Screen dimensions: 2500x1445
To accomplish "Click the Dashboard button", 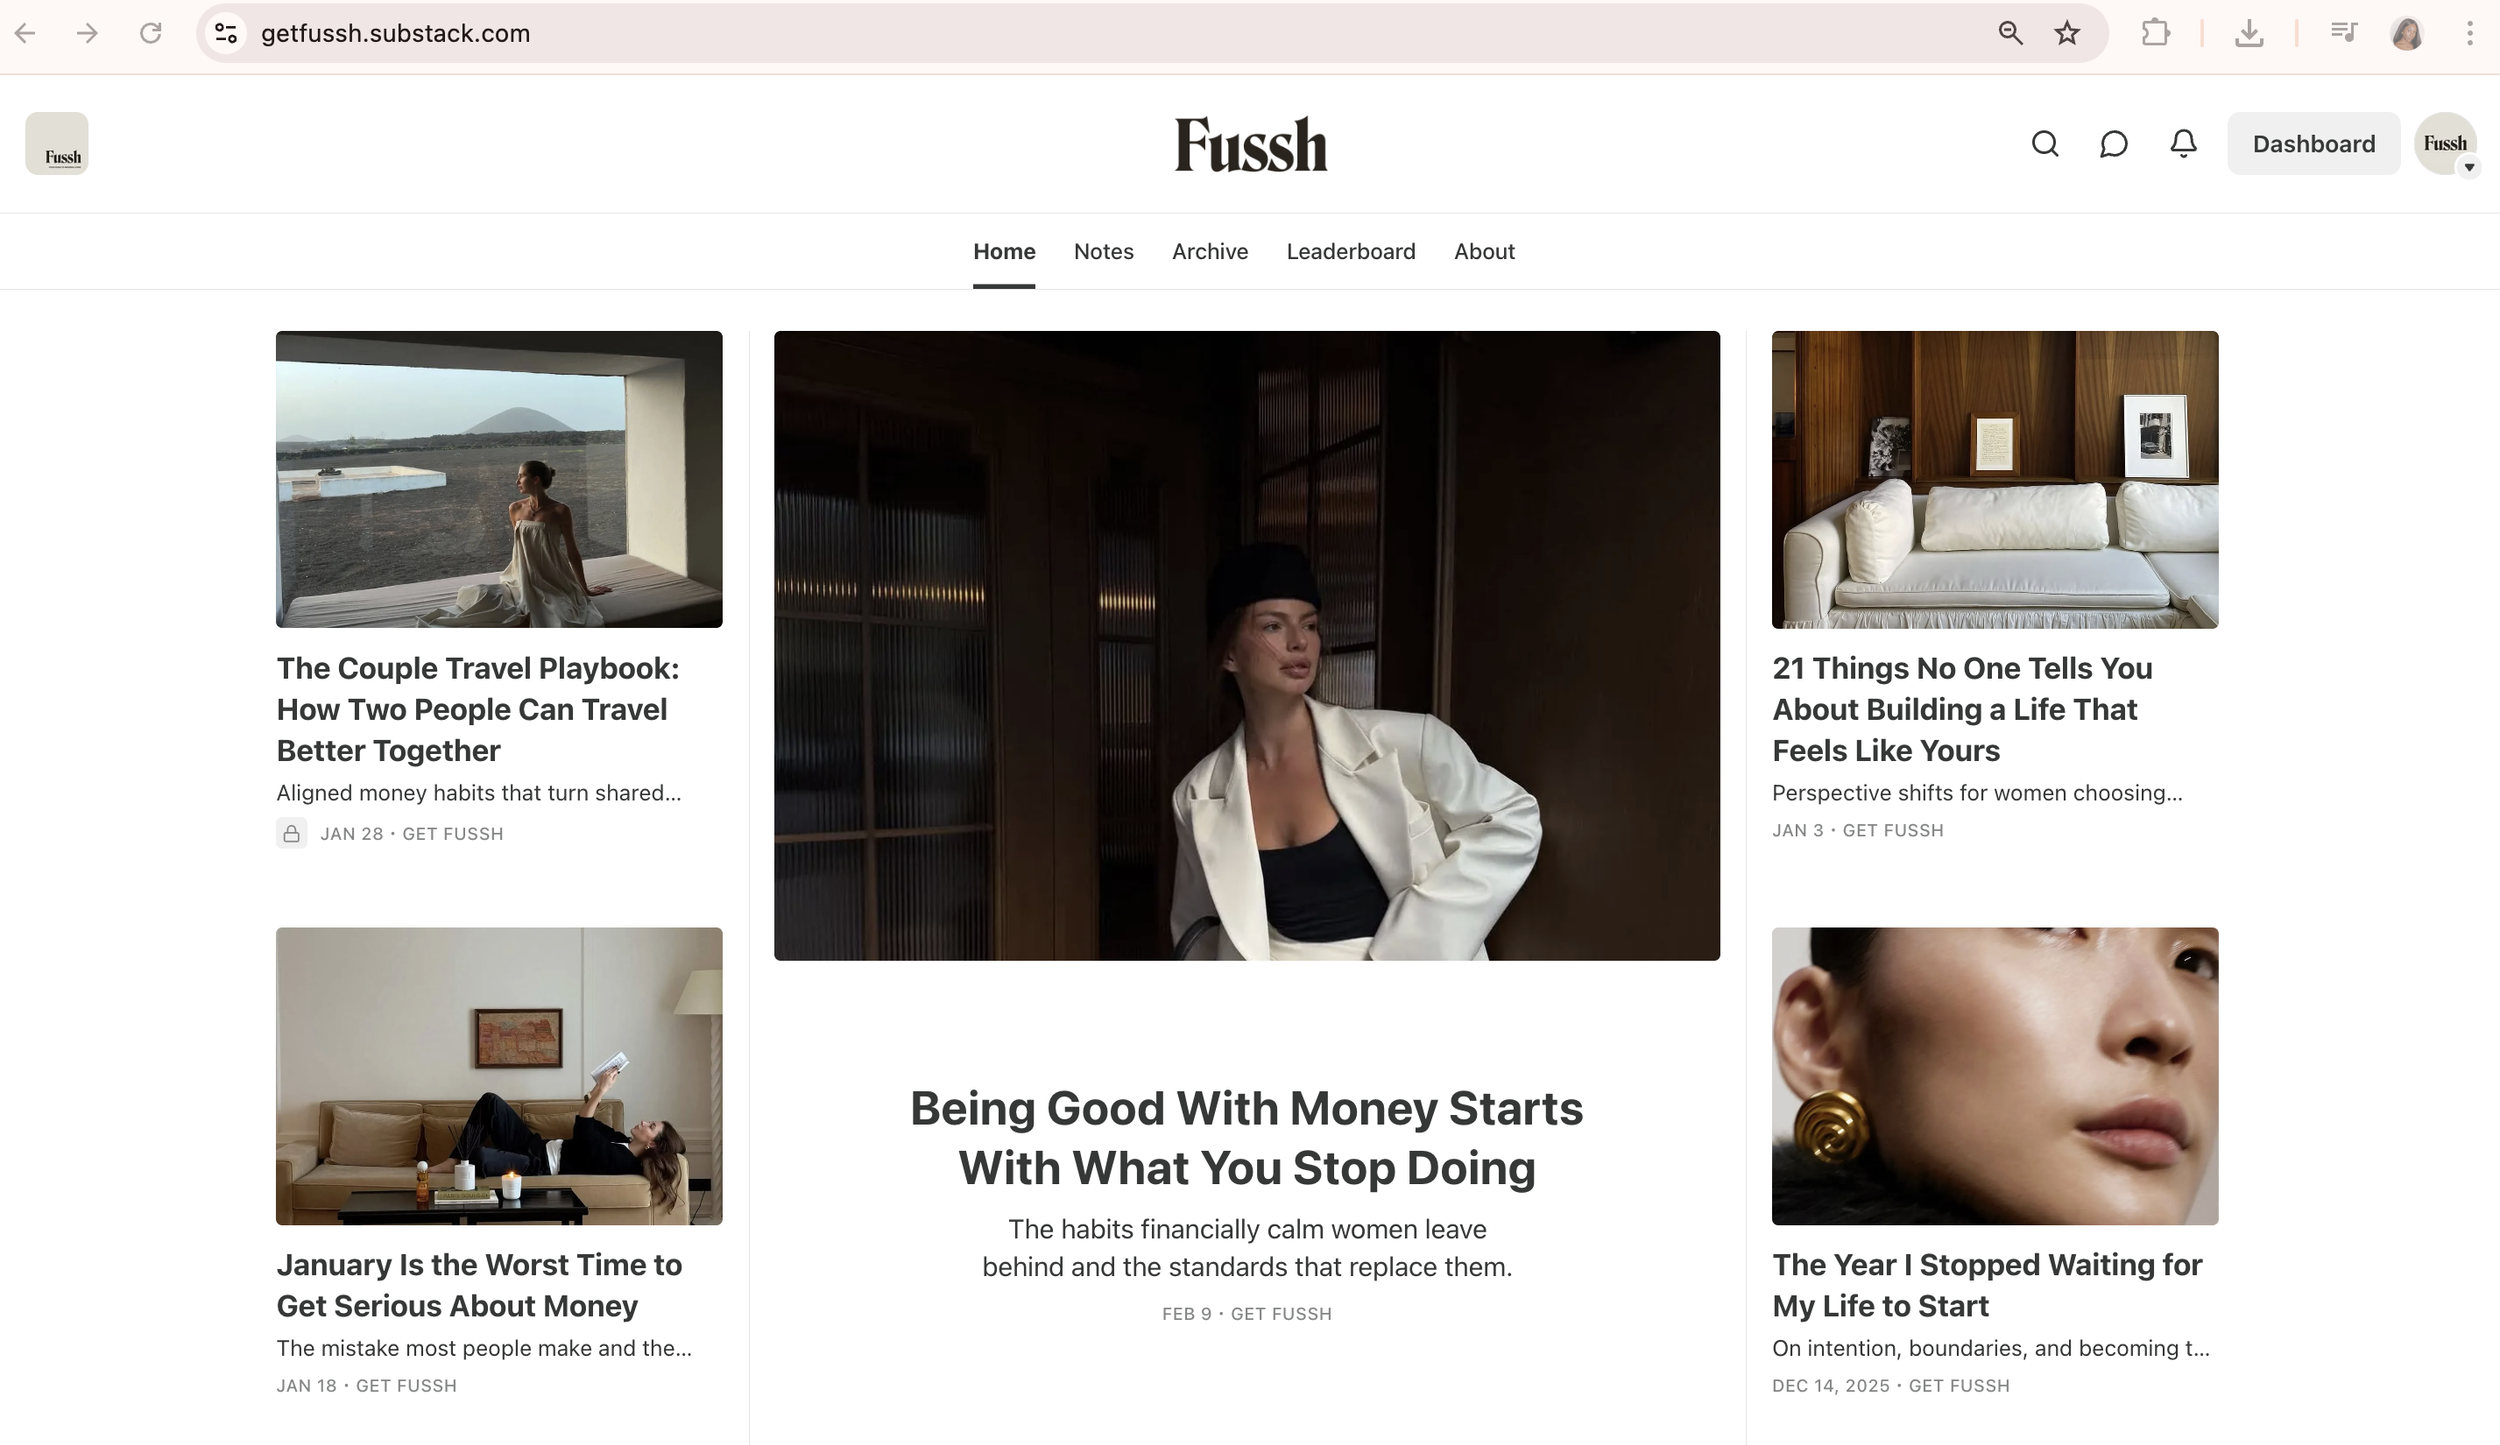I will coord(2313,144).
